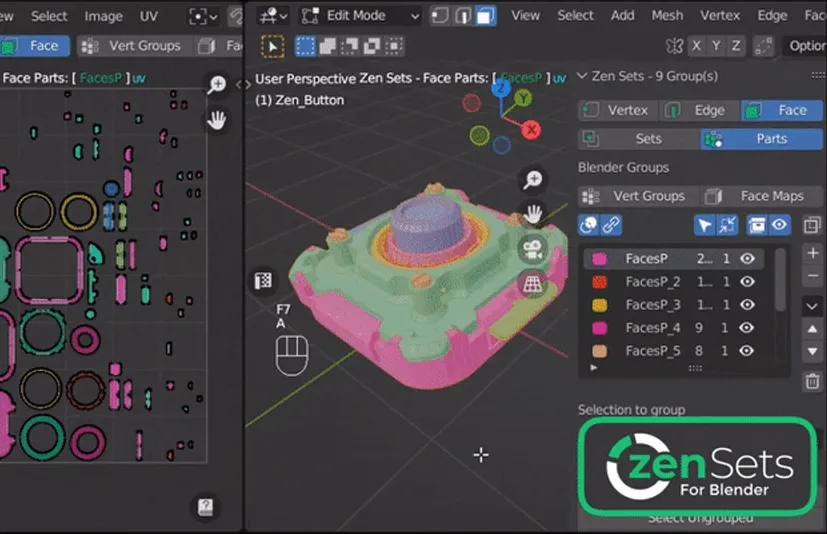Open the Options dropdown in header

807,46
